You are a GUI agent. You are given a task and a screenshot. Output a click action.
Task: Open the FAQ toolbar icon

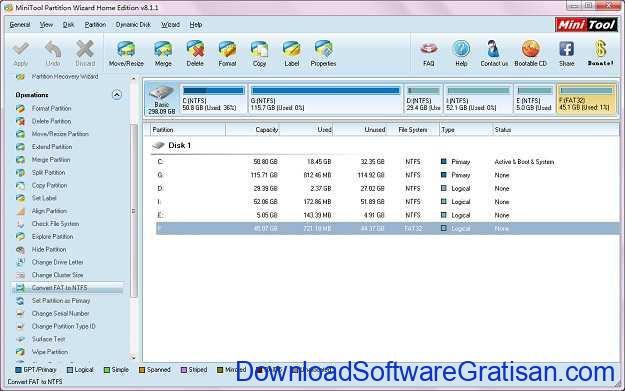tap(428, 54)
